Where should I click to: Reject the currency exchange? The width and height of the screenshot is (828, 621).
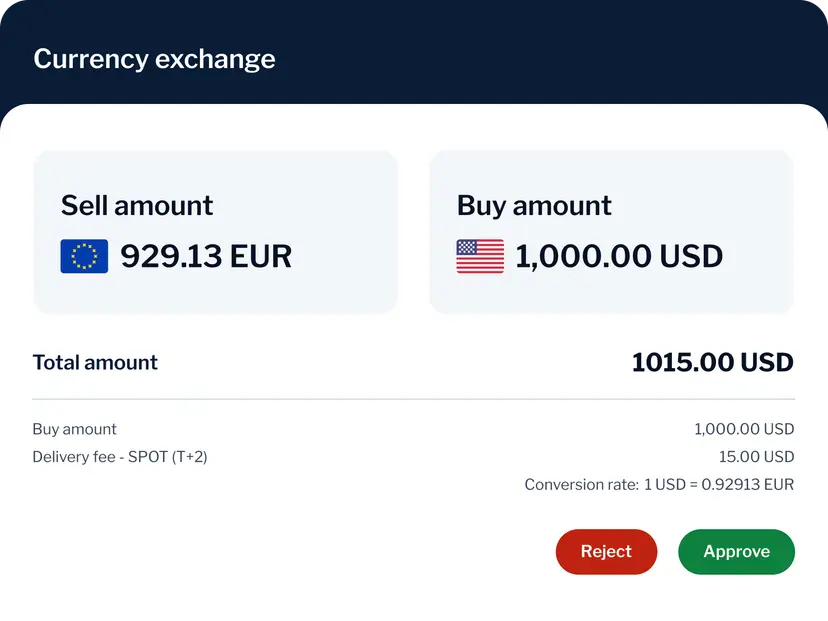pyautogui.click(x=606, y=552)
